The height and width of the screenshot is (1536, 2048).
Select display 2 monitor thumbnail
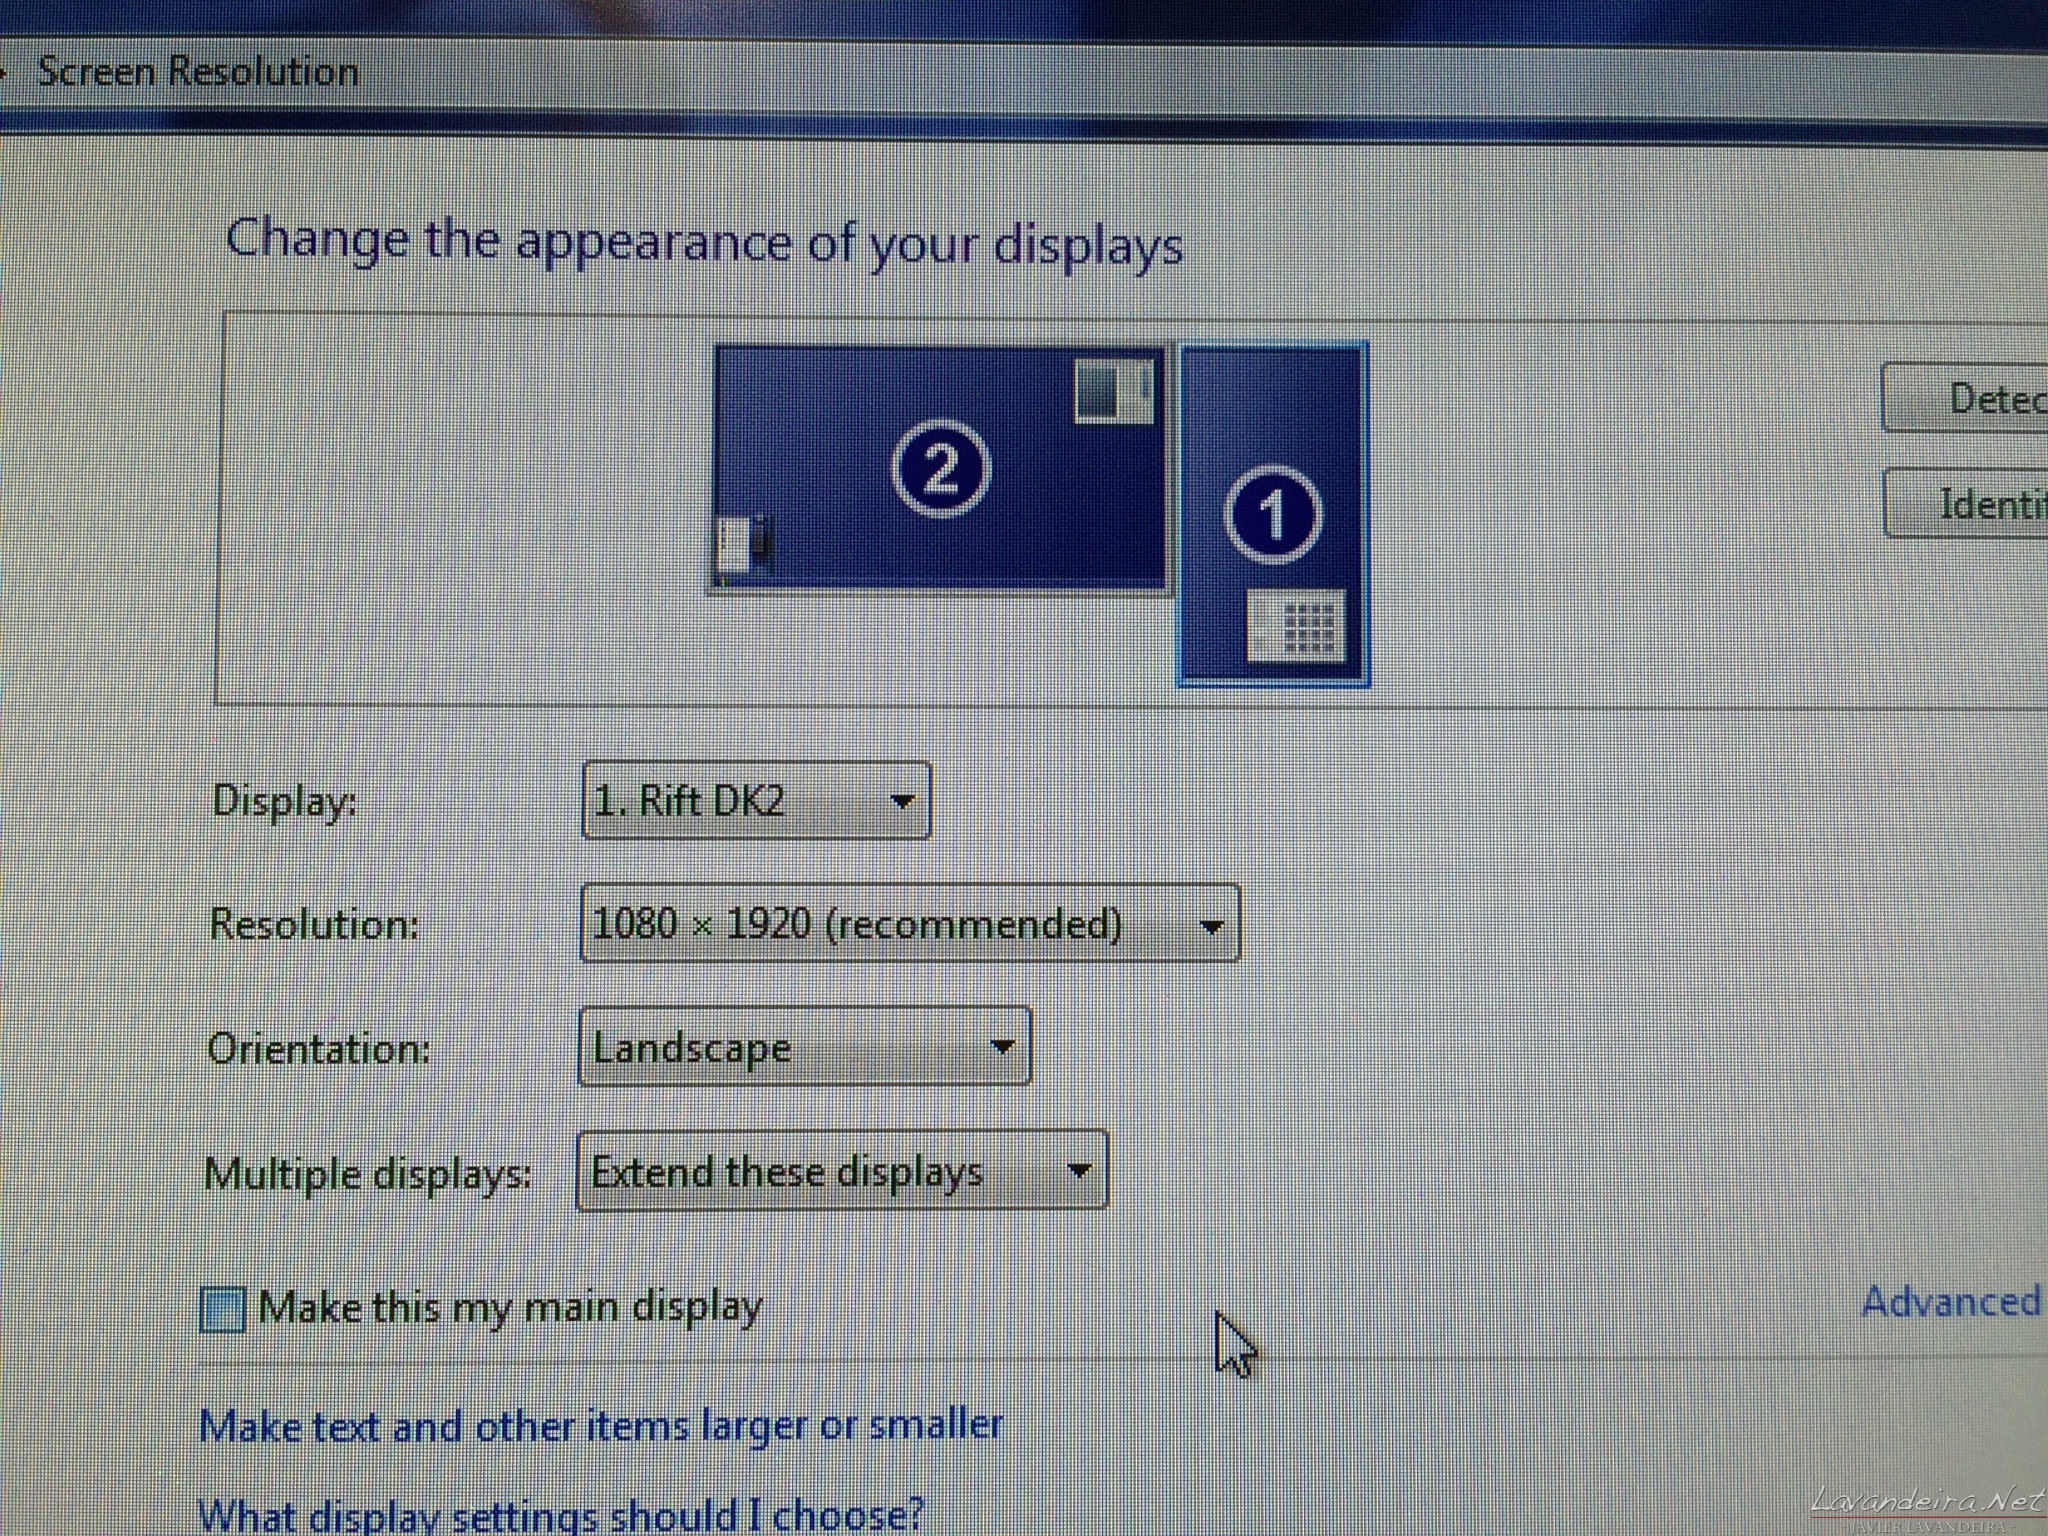pyautogui.click(x=939, y=468)
